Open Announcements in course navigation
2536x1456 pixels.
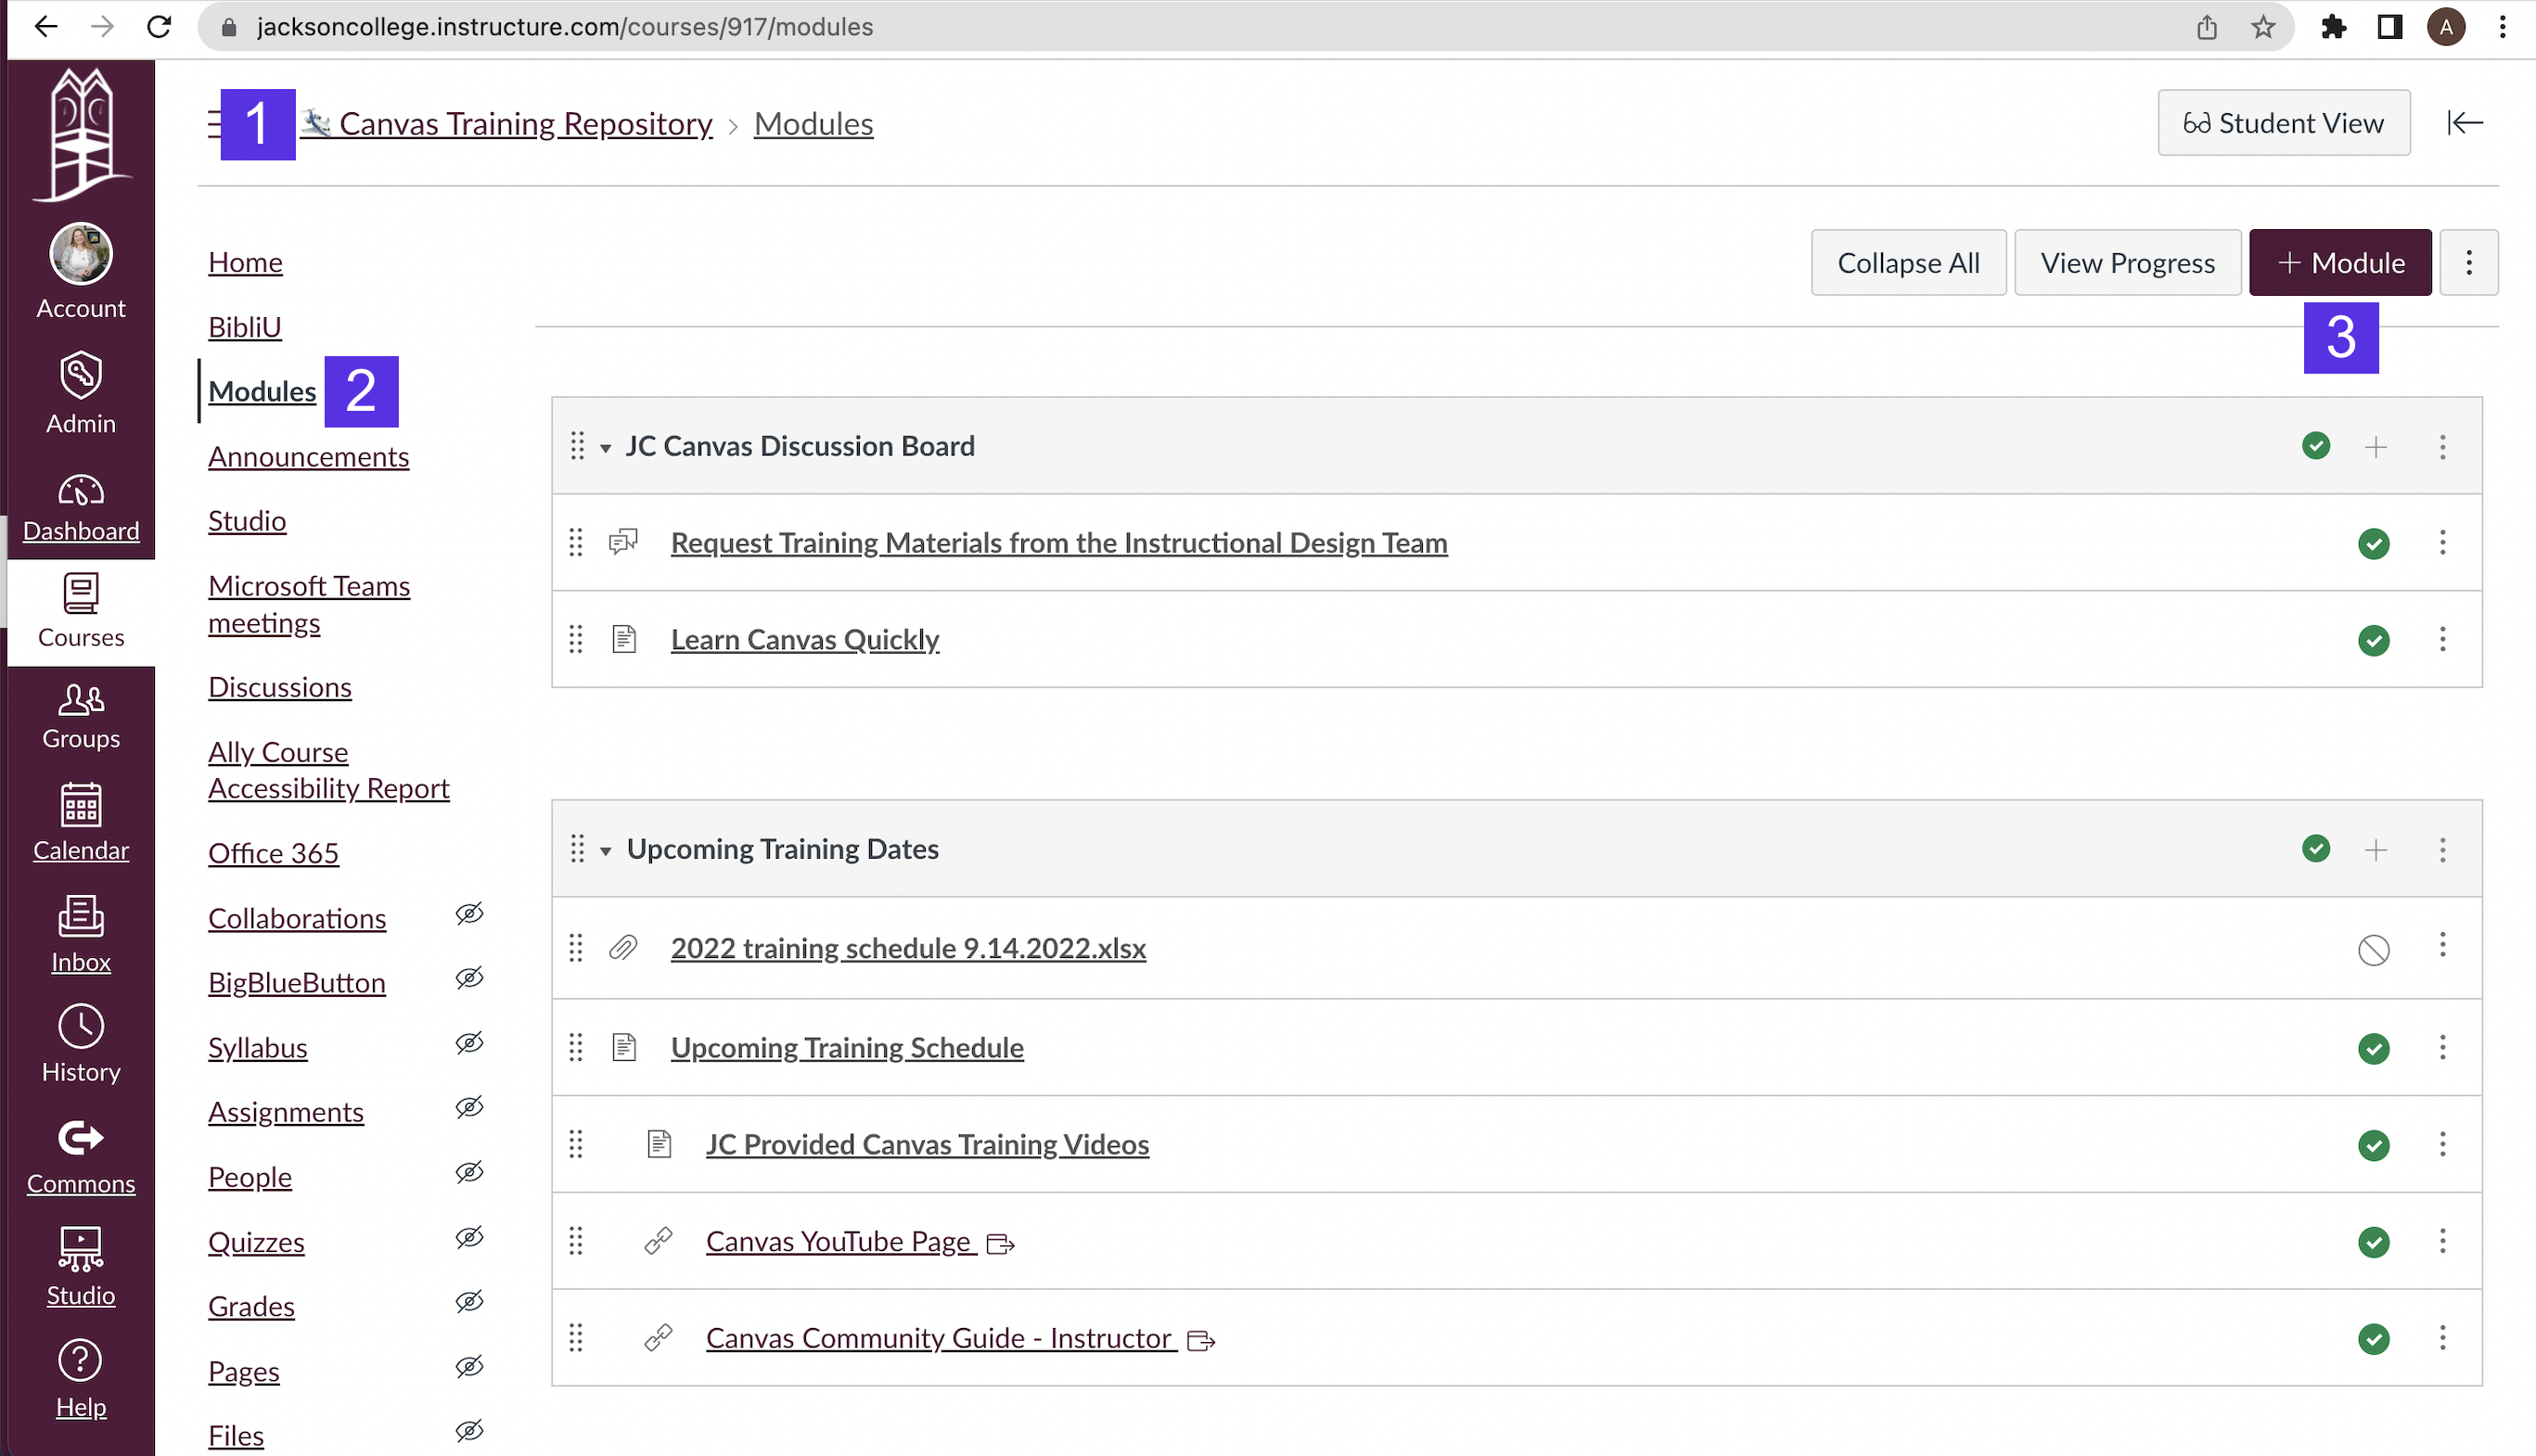point(309,456)
